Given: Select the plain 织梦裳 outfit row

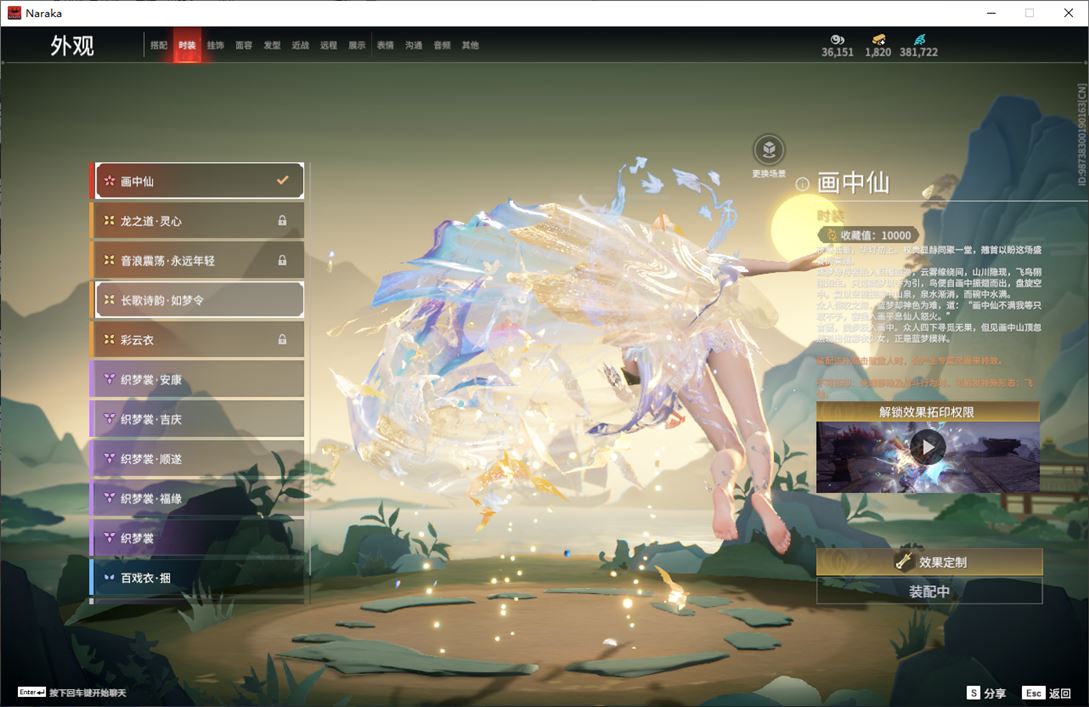Looking at the screenshot, I should pyautogui.click(x=199, y=538).
